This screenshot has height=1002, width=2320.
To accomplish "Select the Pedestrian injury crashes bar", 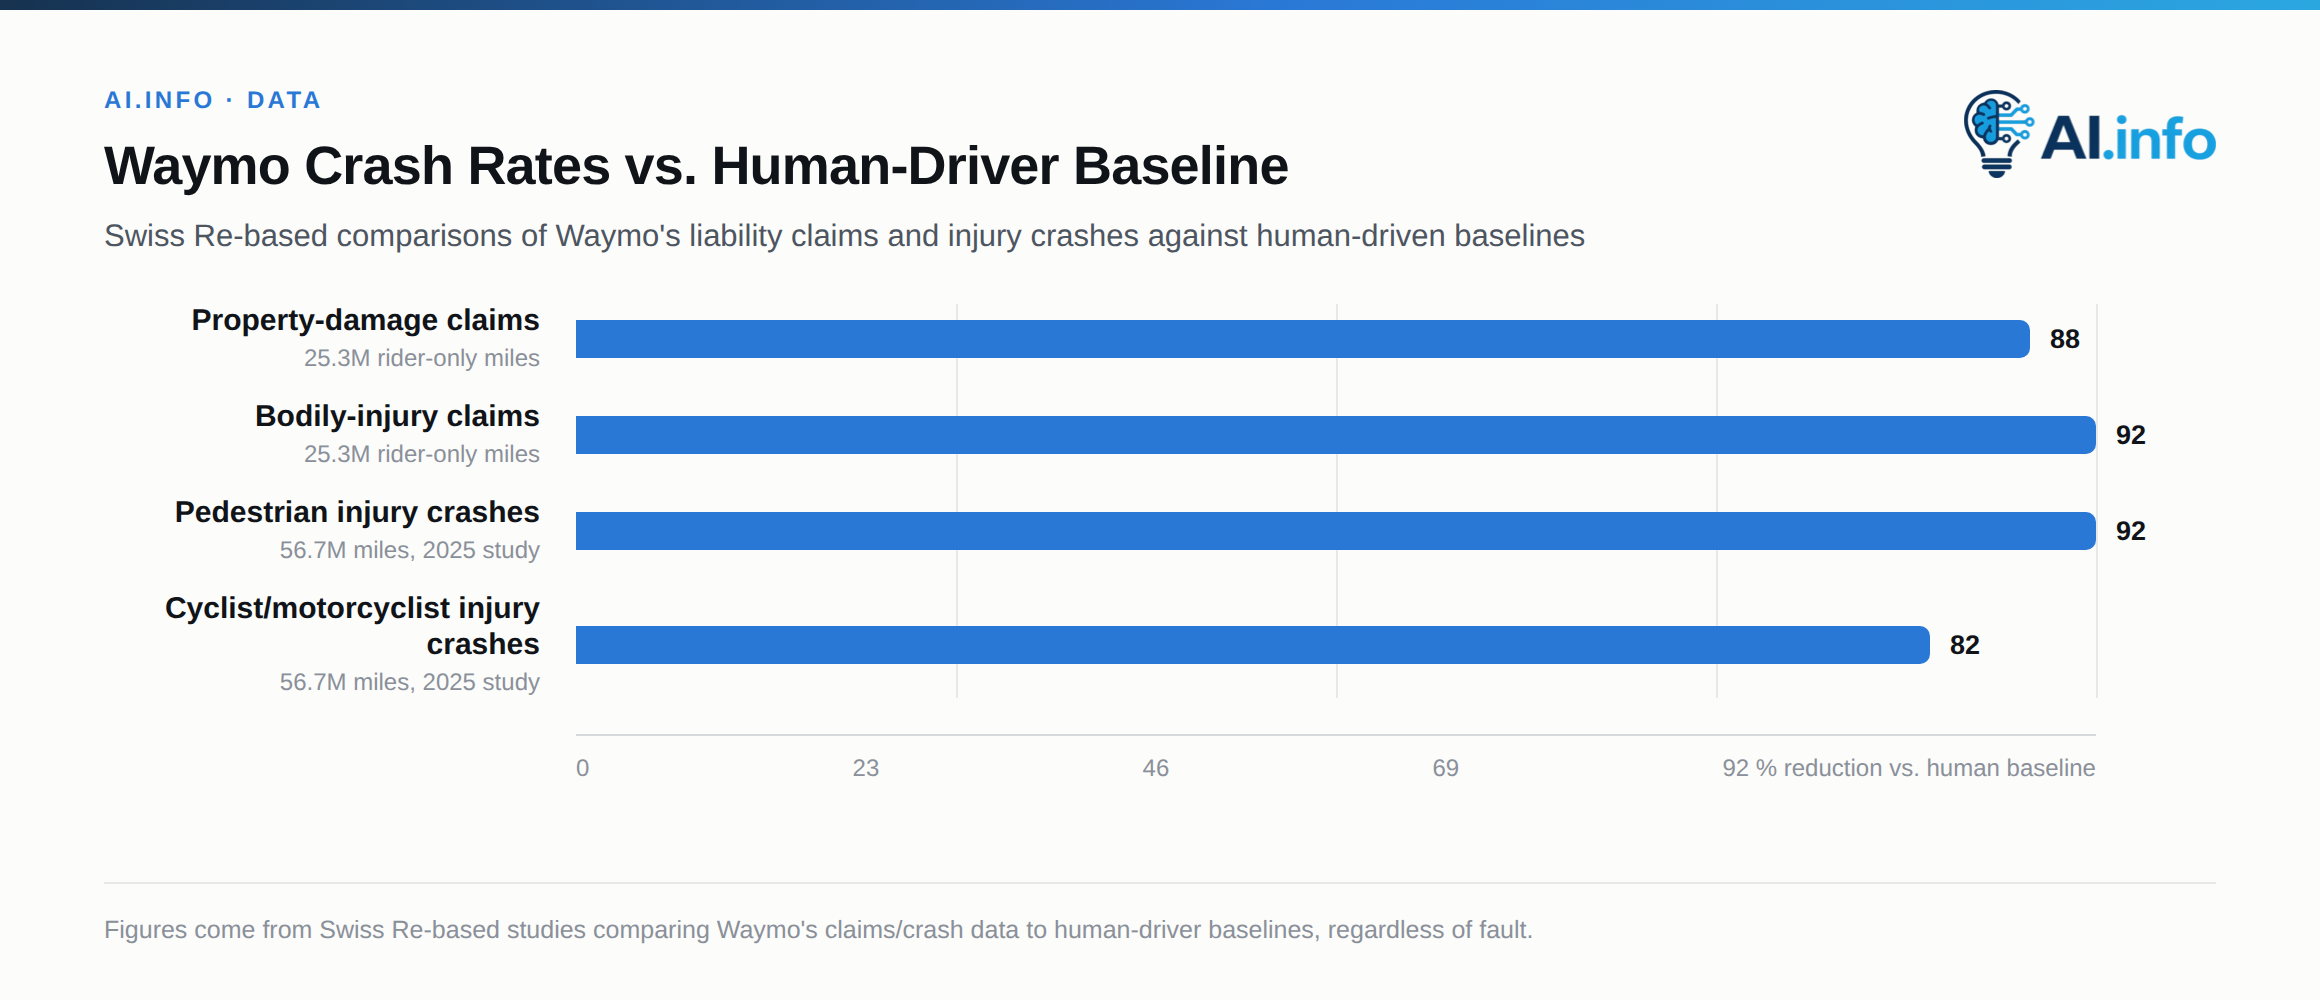I will click(1336, 531).
